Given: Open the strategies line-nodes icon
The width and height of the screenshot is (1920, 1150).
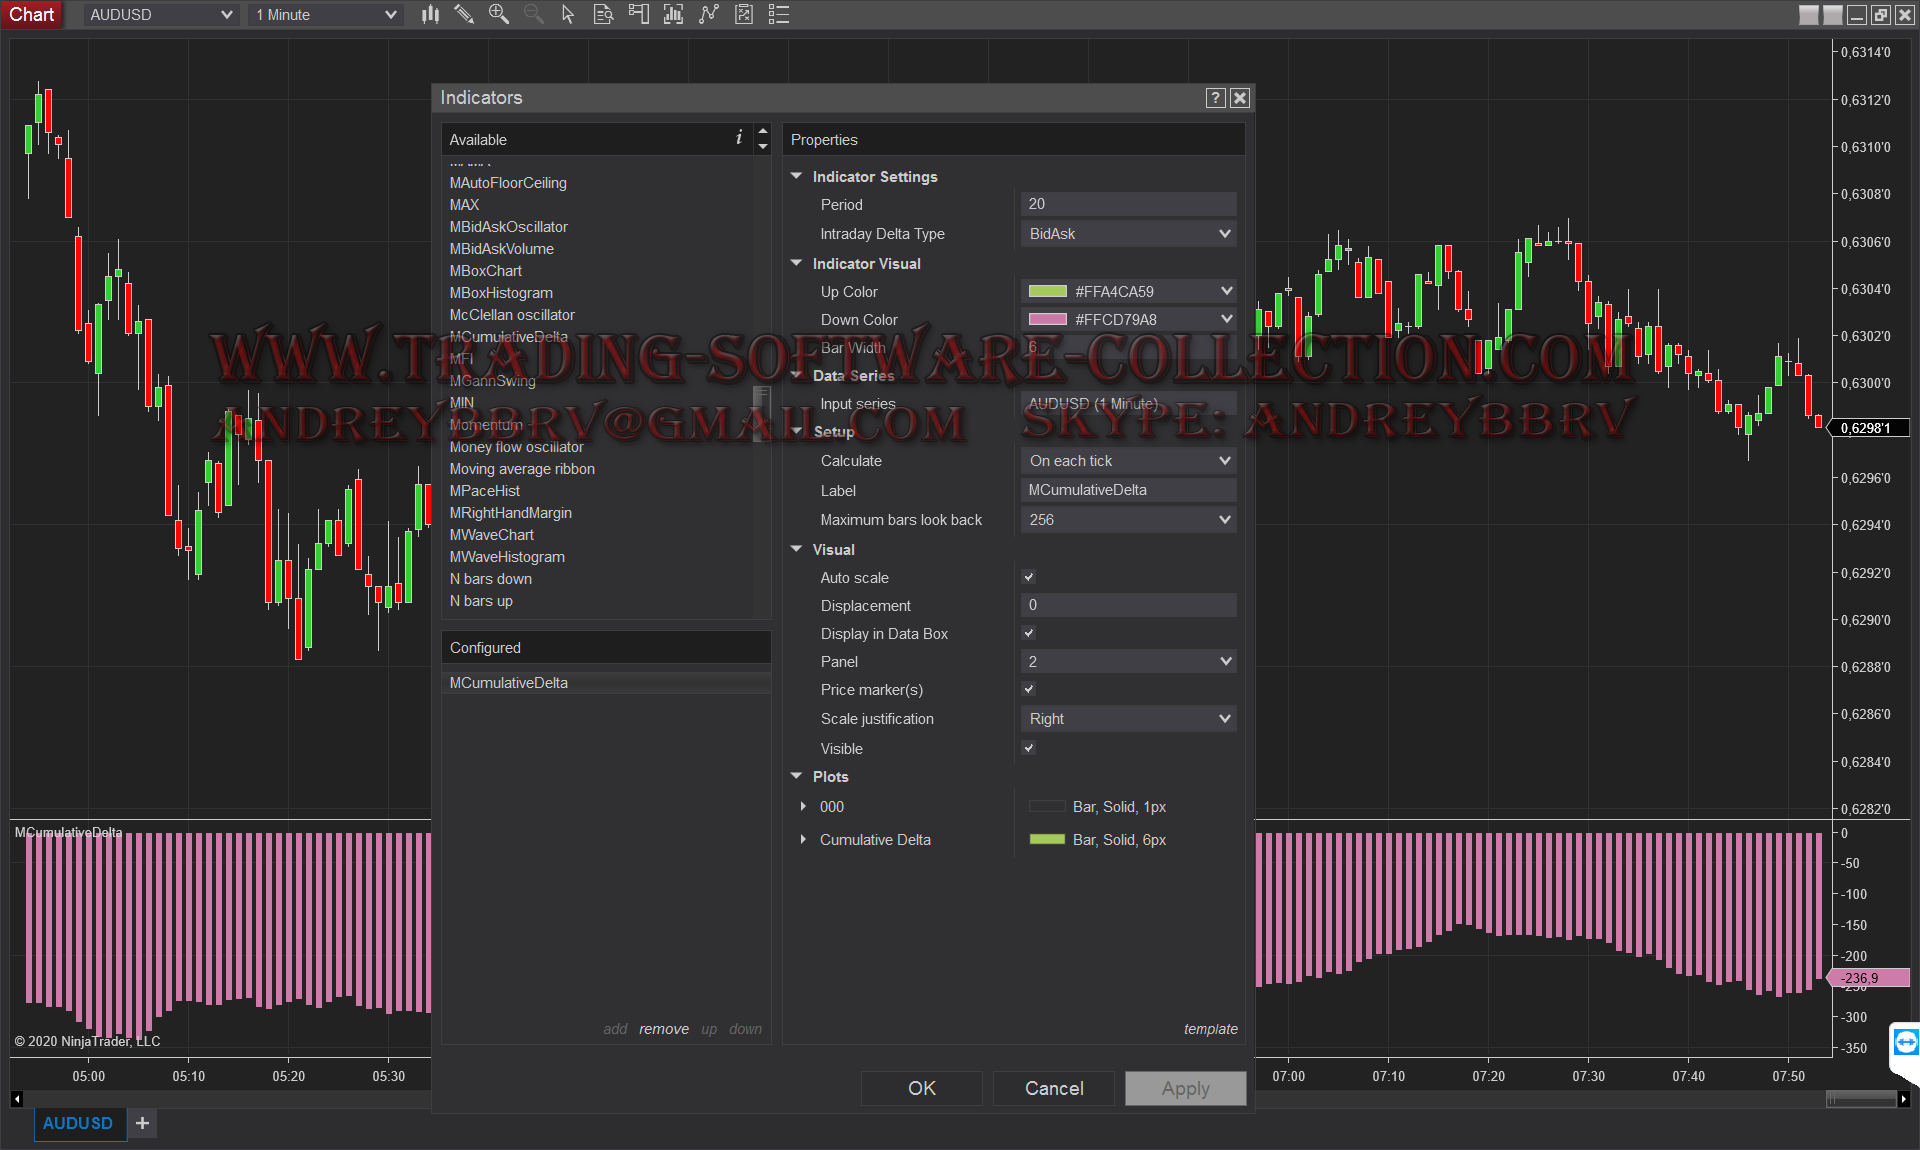Looking at the screenshot, I should (709, 15).
